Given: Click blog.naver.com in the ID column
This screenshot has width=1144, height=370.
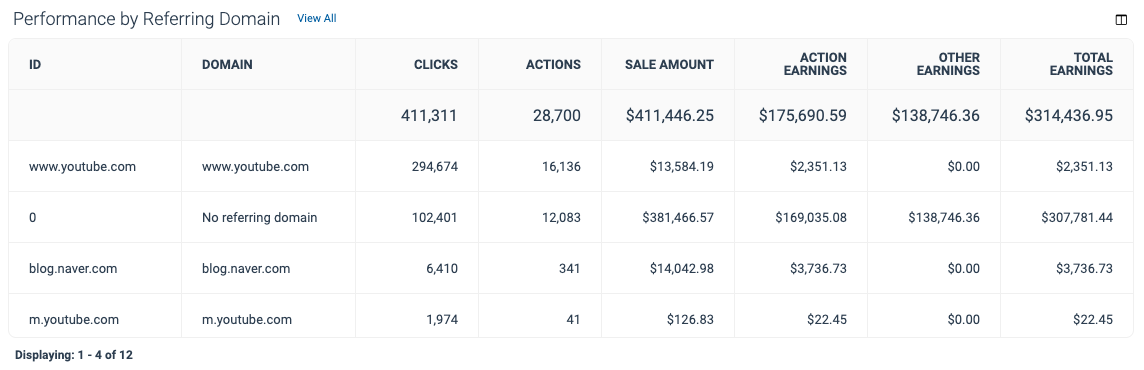Looking at the screenshot, I should tap(73, 269).
